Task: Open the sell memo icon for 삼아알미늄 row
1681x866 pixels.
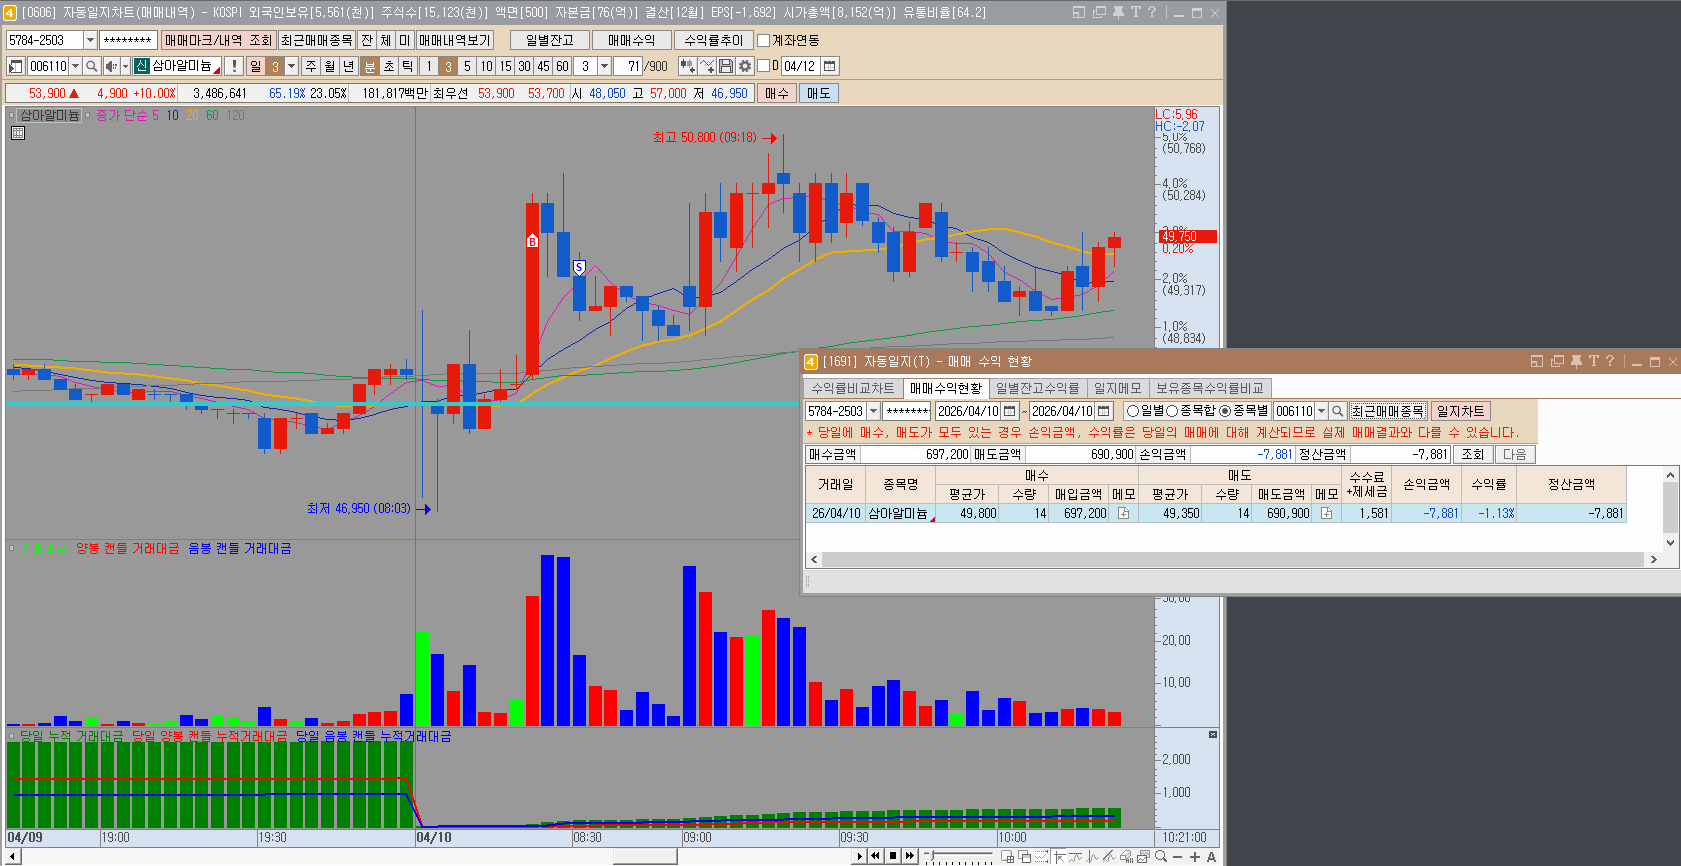Action: [1327, 513]
